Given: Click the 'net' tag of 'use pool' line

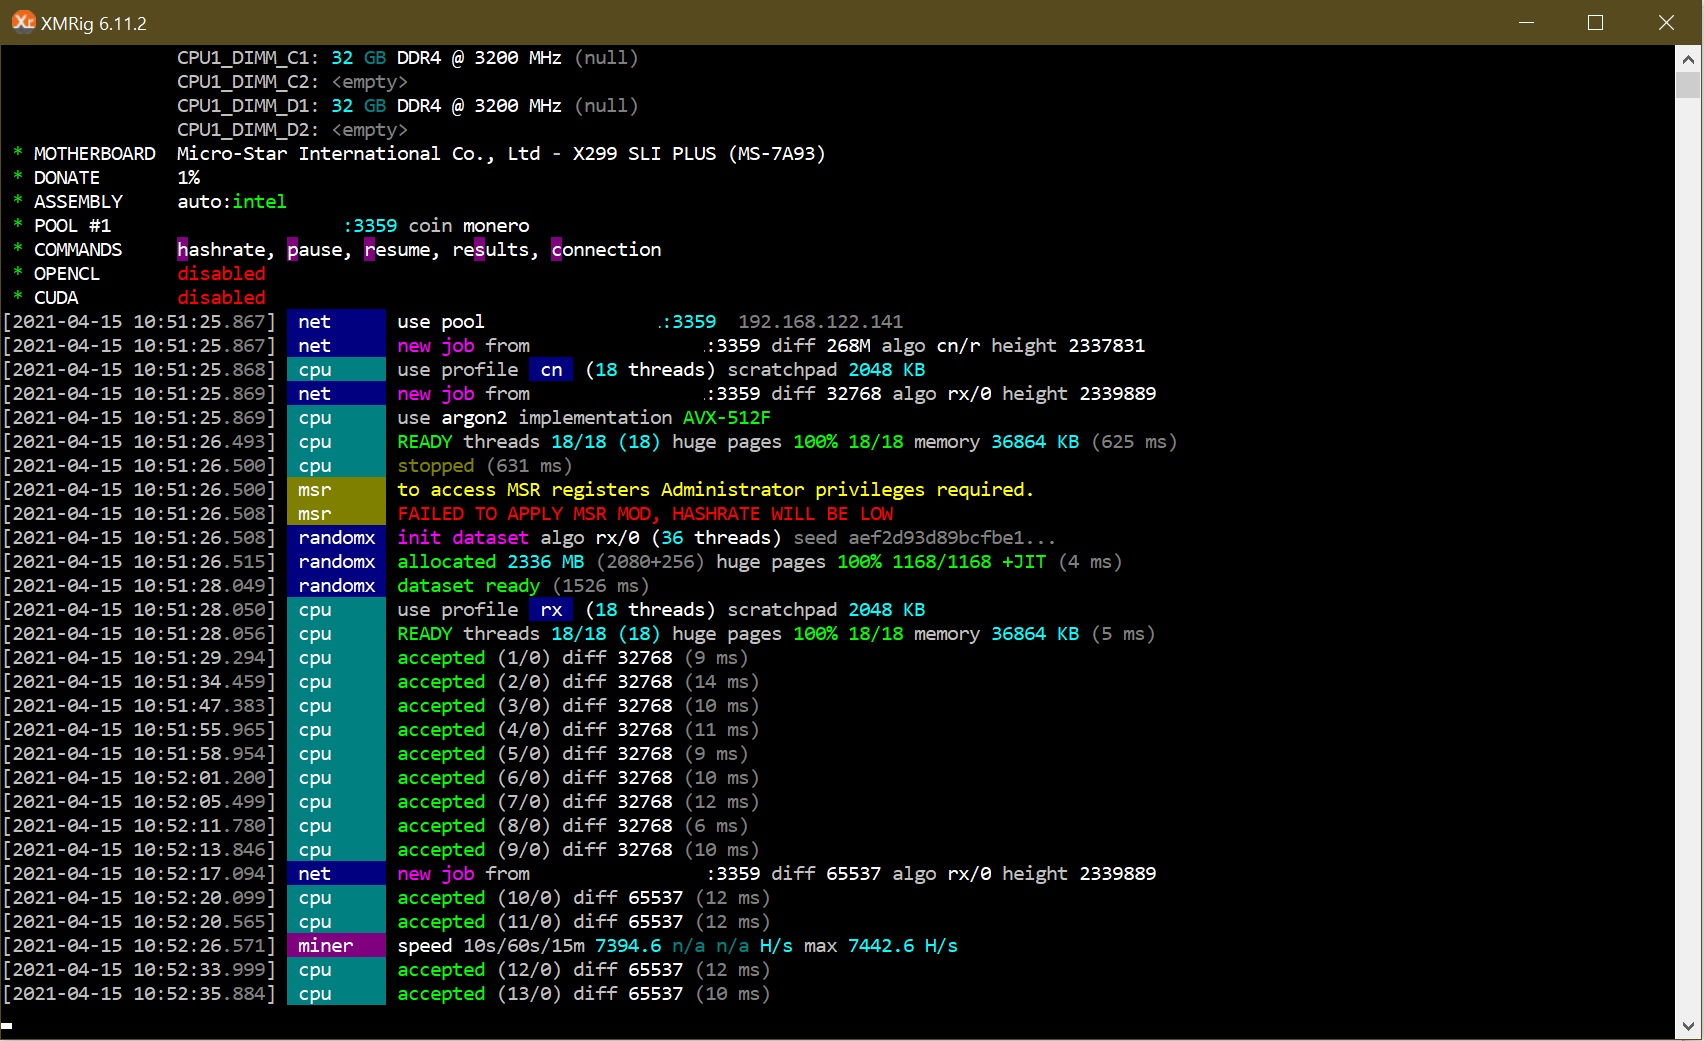Looking at the screenshot, I should 336,322.
